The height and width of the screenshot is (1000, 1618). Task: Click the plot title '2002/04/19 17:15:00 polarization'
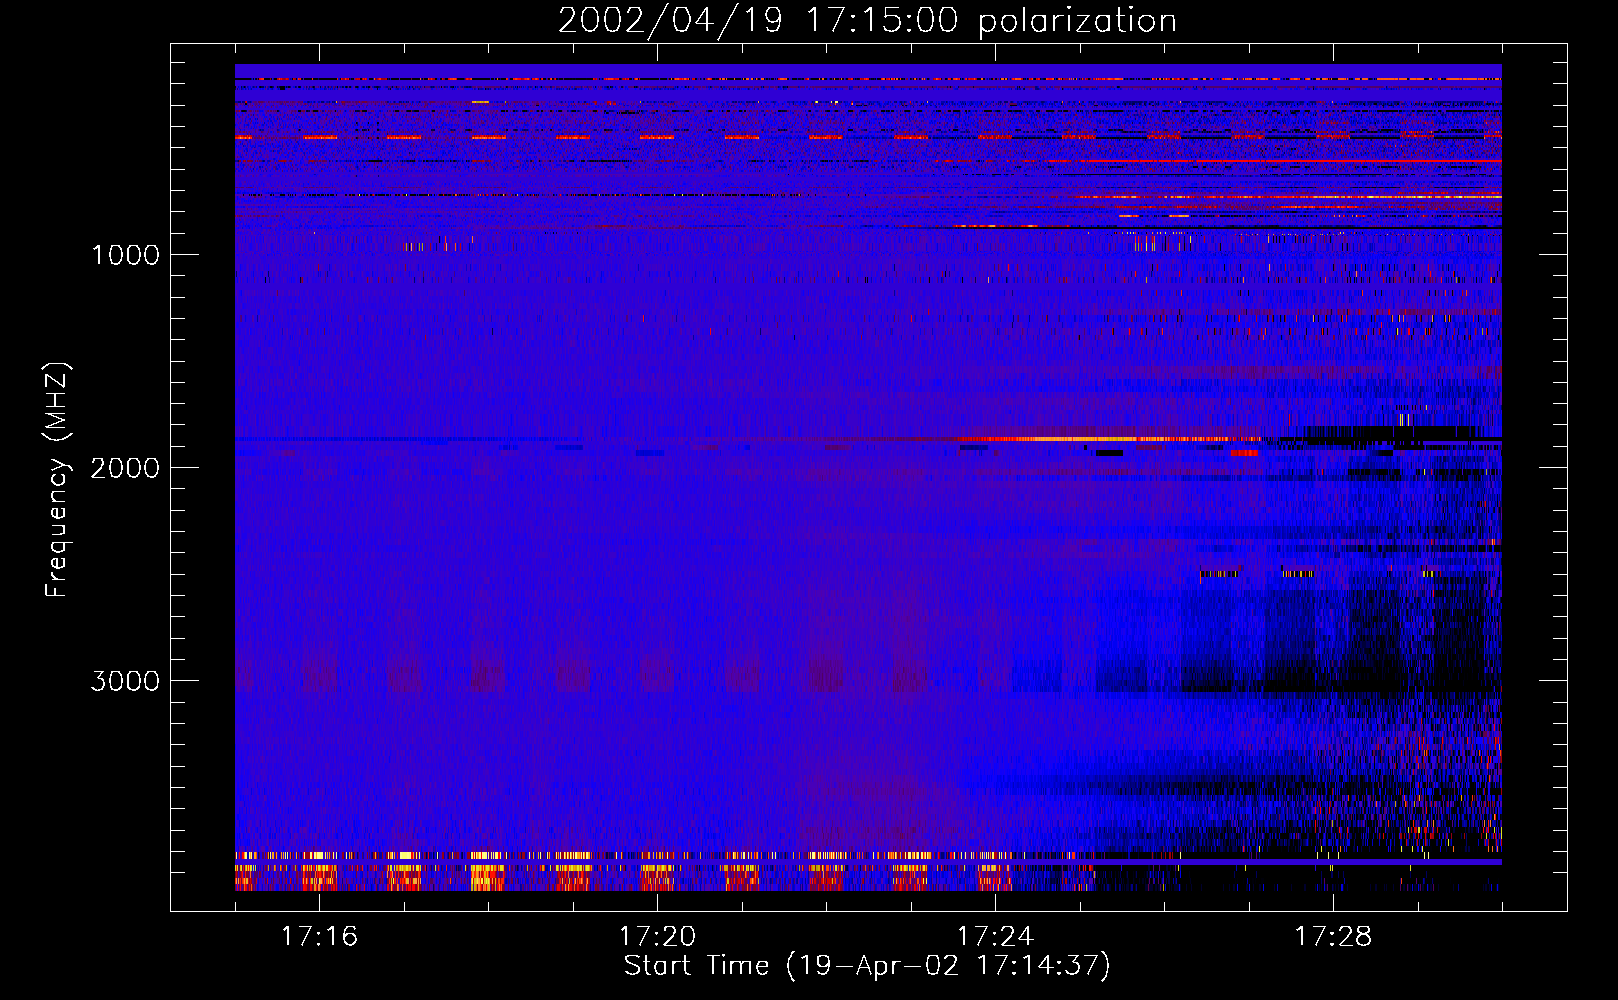pyautogui.click(x=867, y=21)
